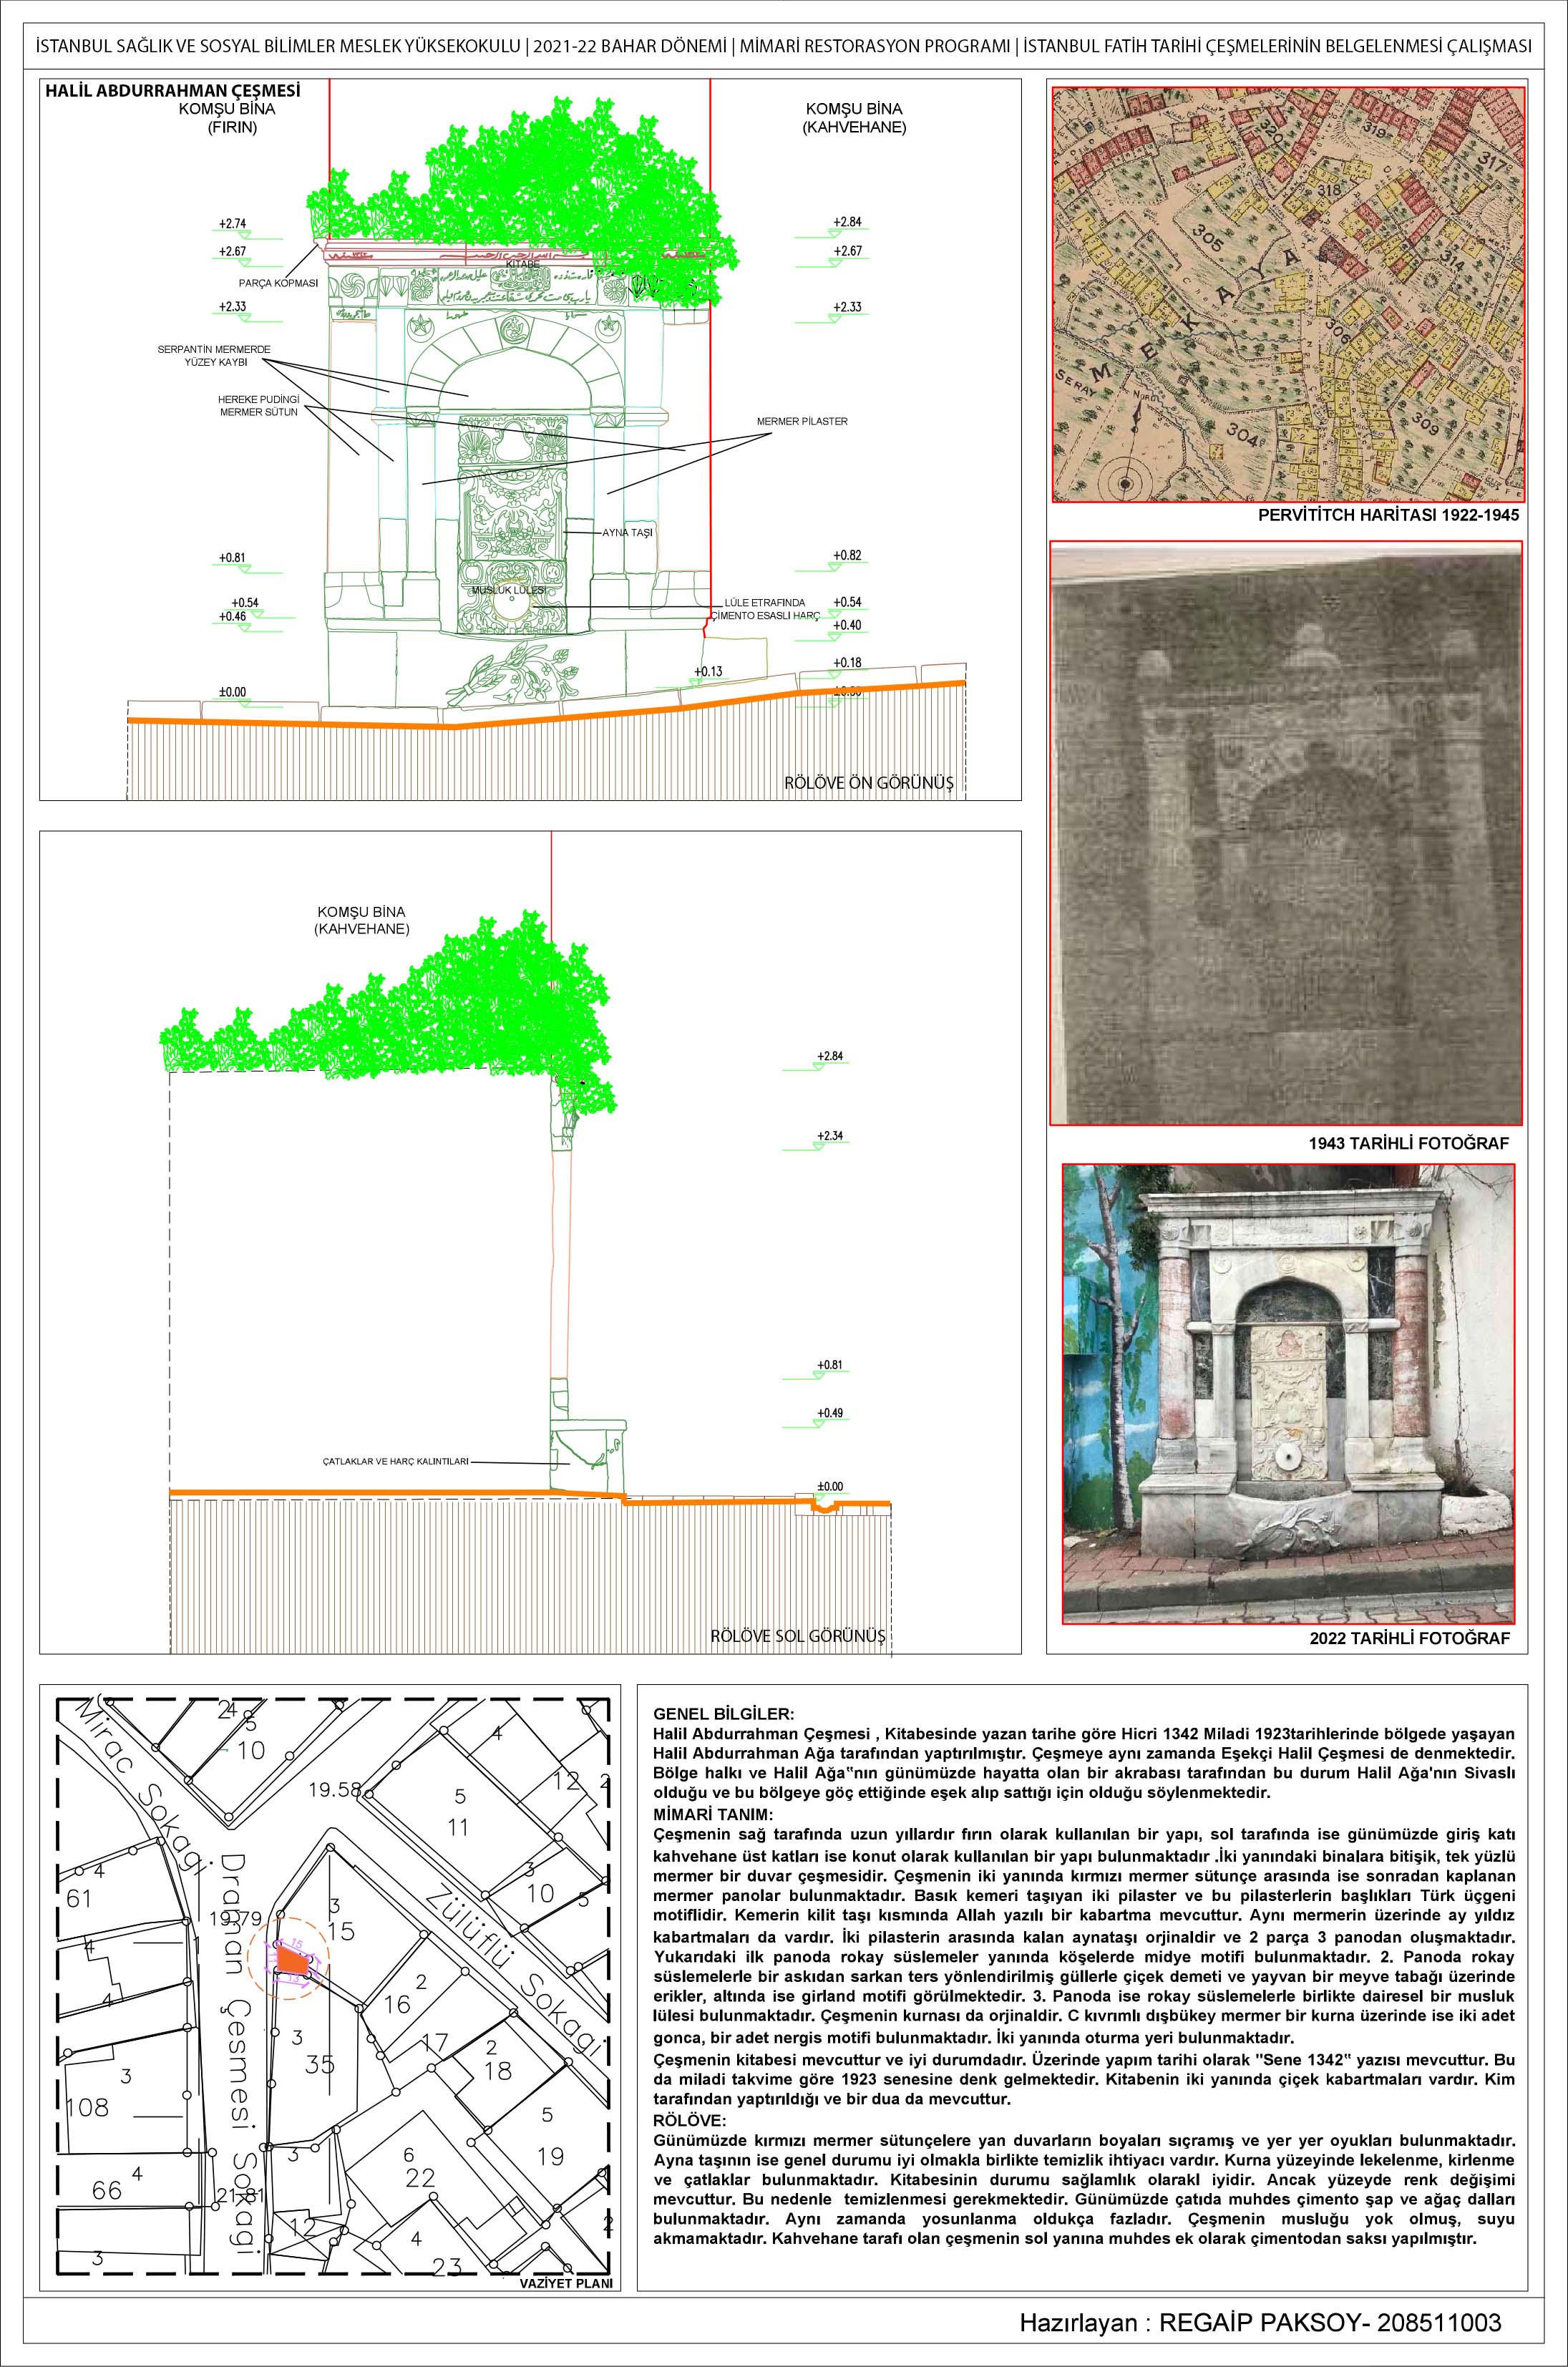Viewport: 1568px width, 2367px height.
Task: Click the page header starting 'İSTANBUL SAĞLIK VE SOSYAL BİLİMLER'
Action: click(783, 47)
